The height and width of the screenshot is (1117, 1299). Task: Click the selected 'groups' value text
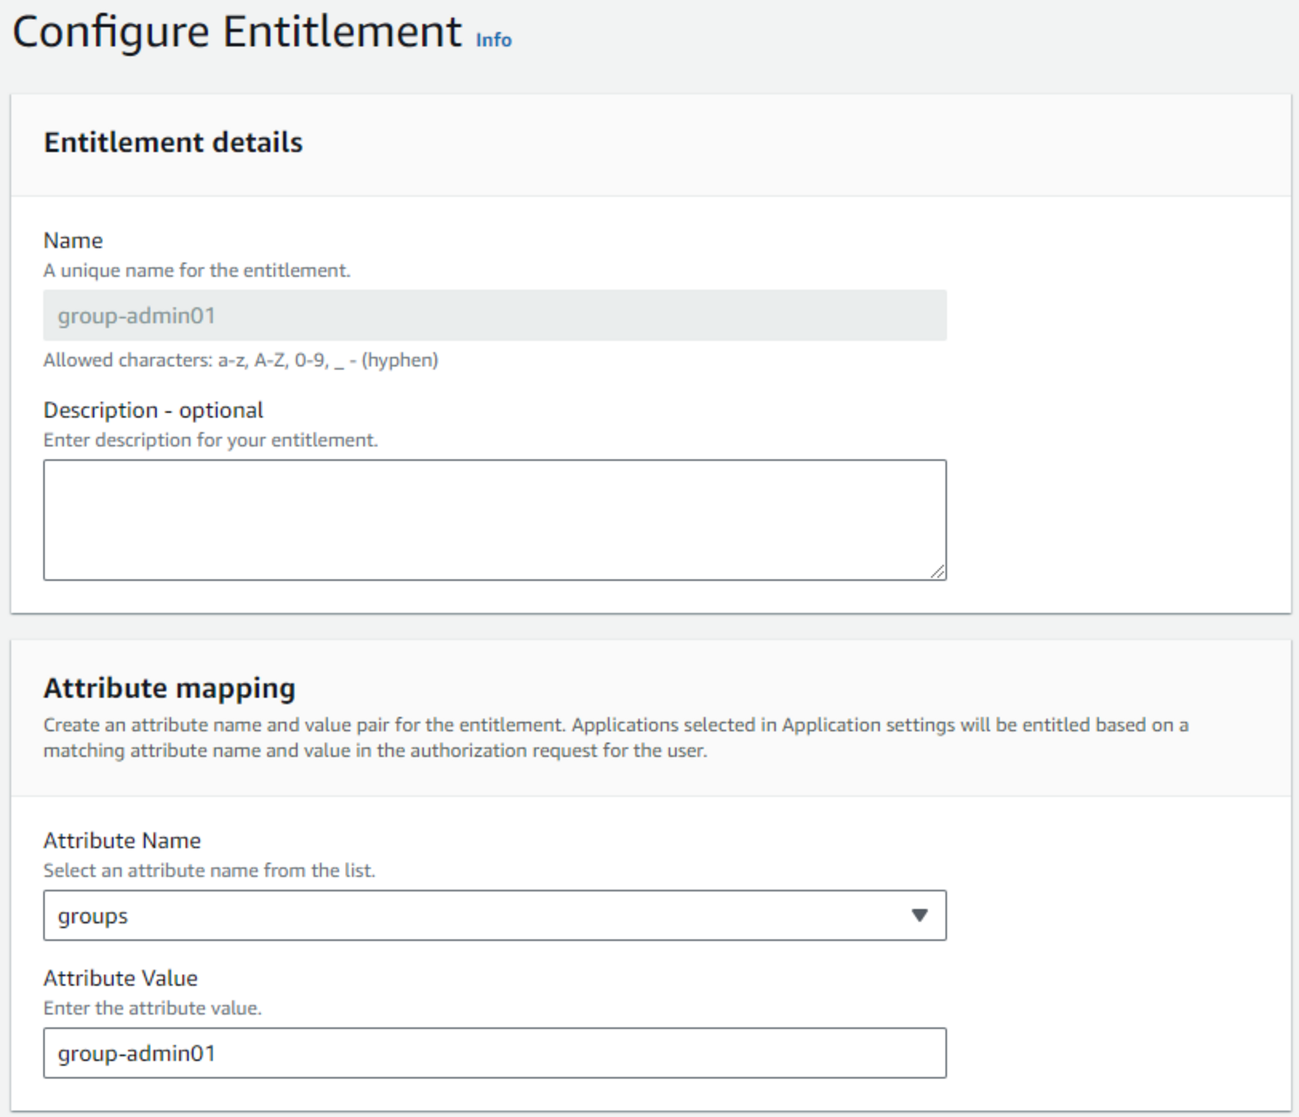coord(93,916)
